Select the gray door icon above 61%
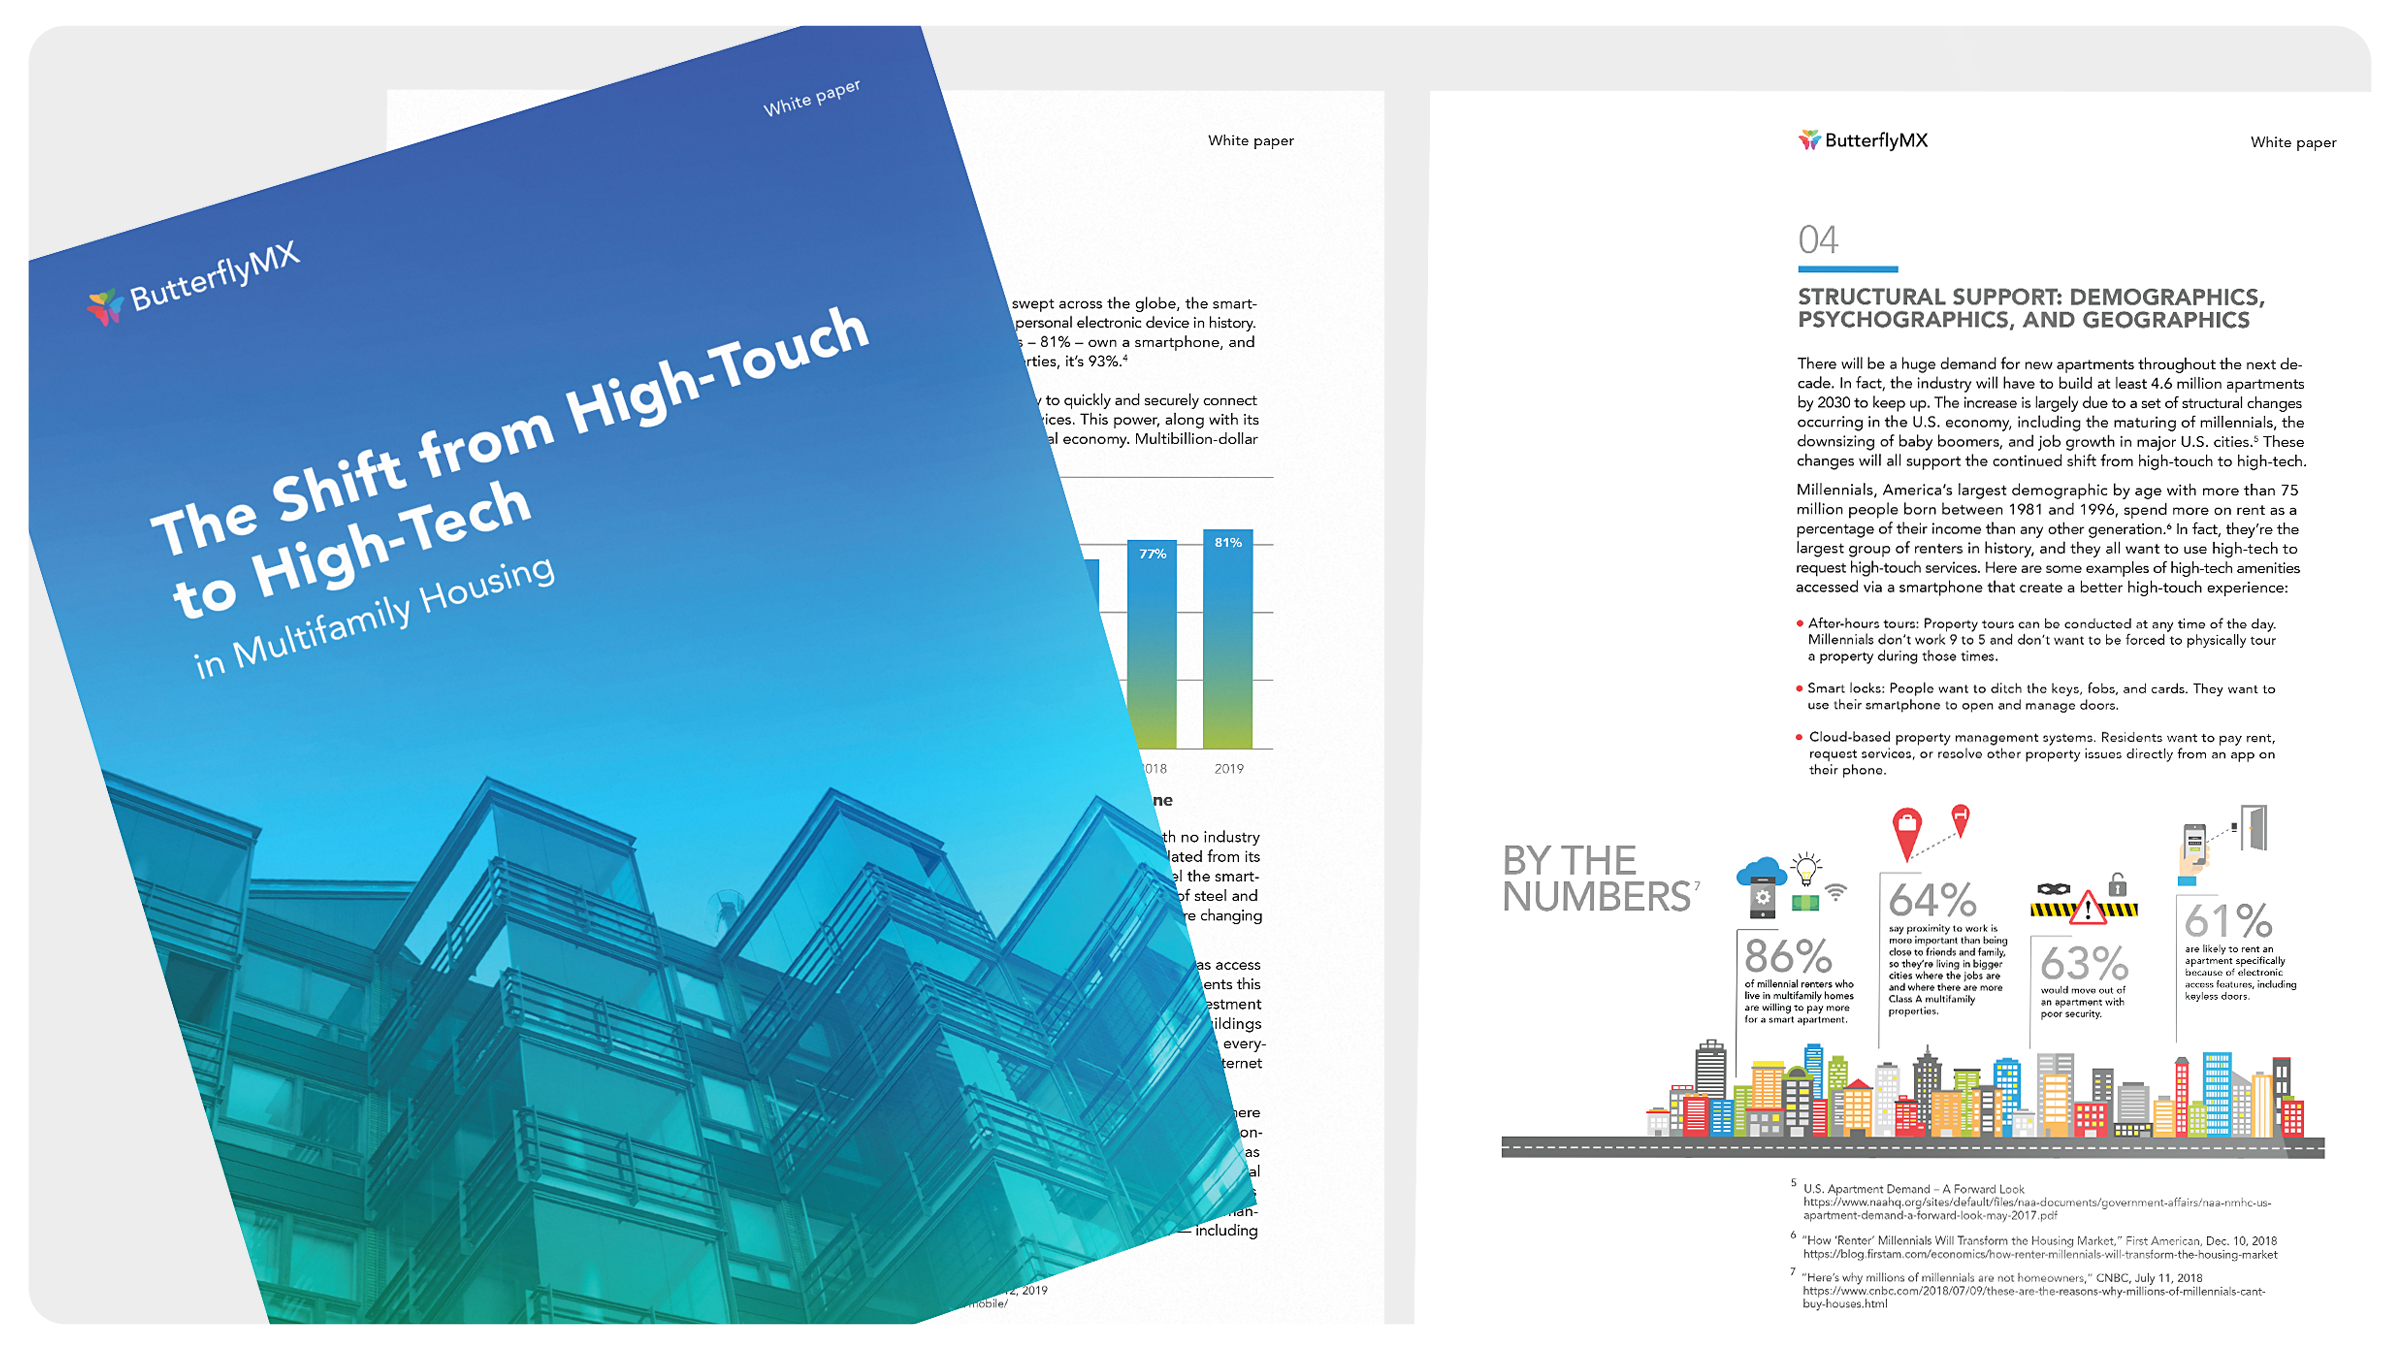Viewport: 2400px width, 1350px height. click(2254, 828)
